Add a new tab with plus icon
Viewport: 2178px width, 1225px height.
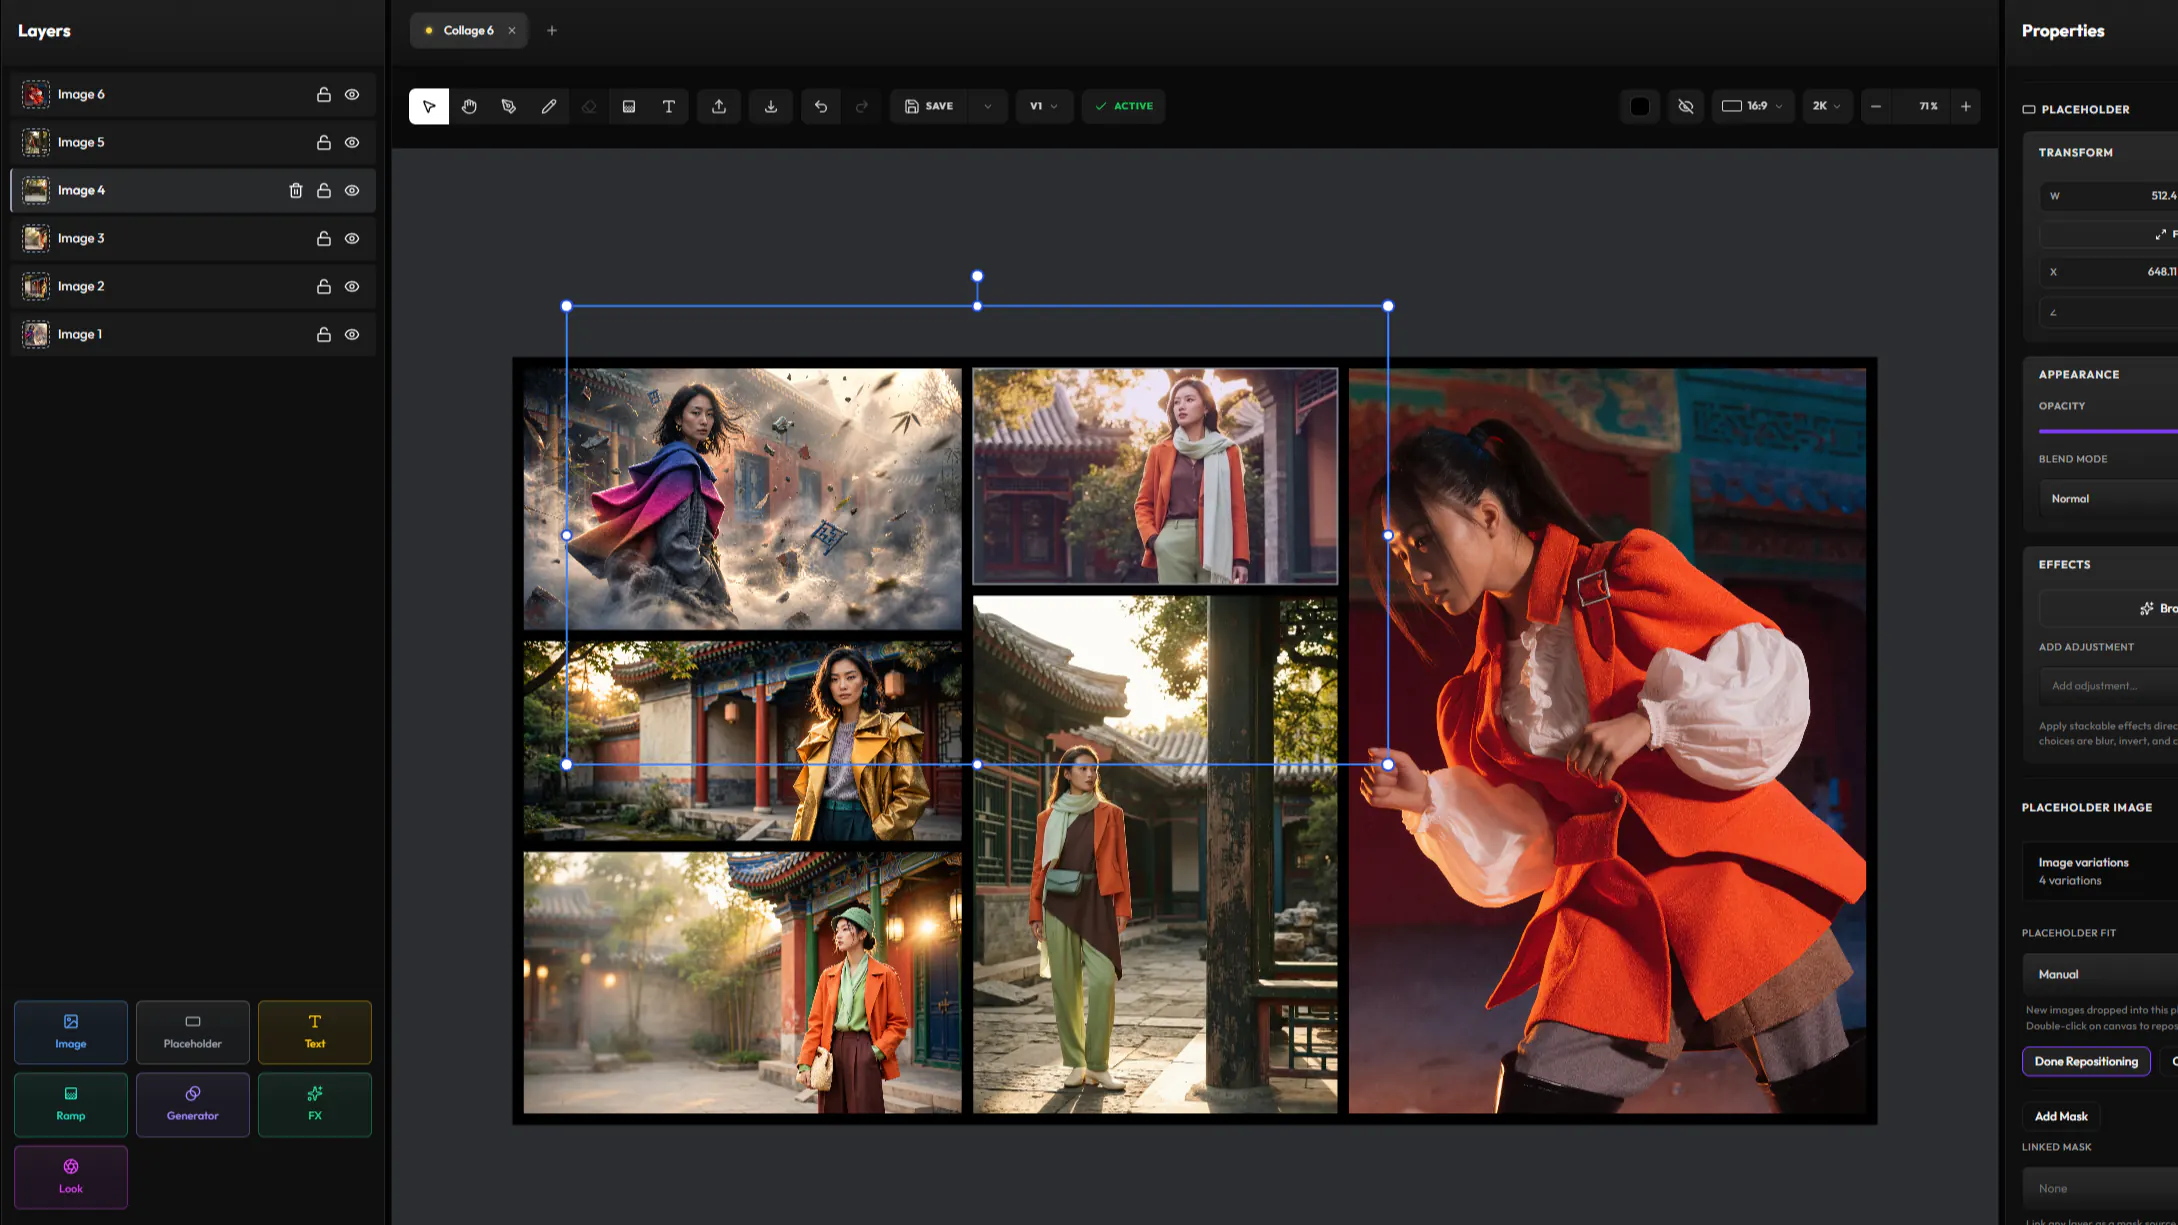point(551,30)
